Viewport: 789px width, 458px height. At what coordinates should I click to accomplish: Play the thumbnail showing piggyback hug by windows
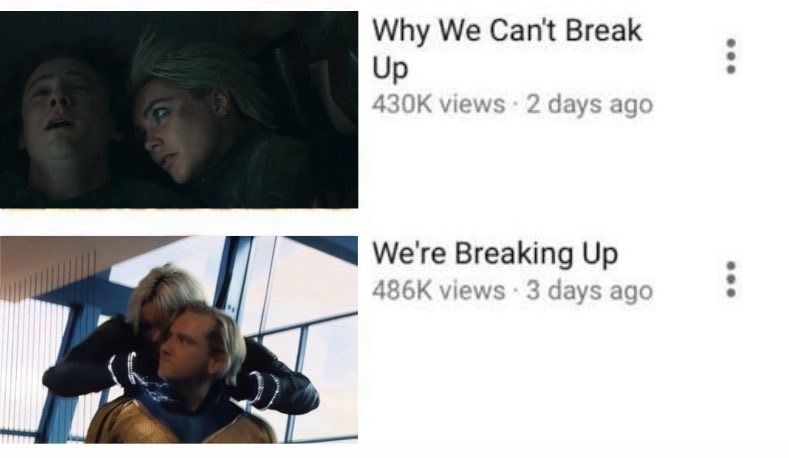[x=179, y=340]
